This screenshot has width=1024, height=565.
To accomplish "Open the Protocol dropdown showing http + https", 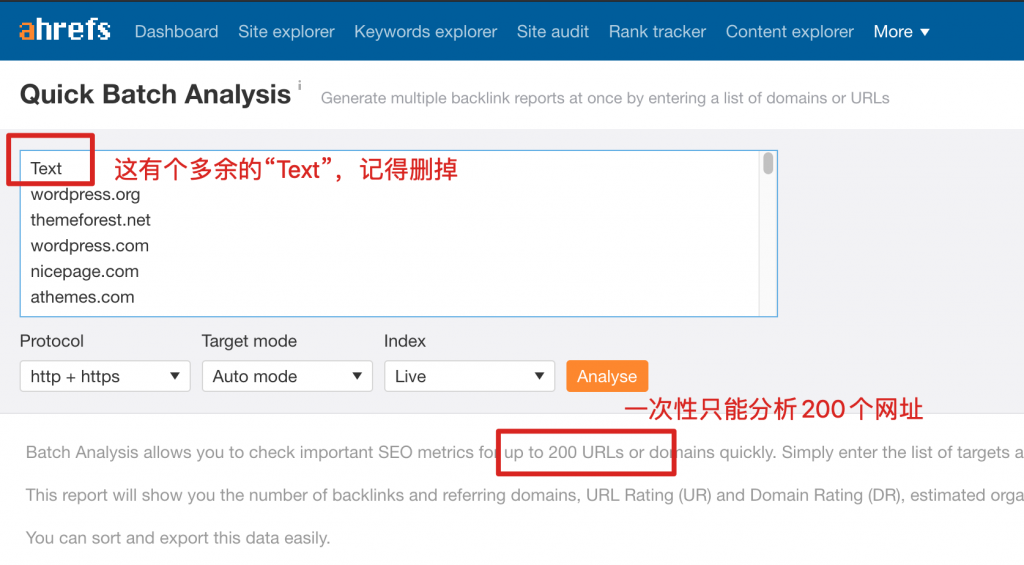I will [104, 376].
